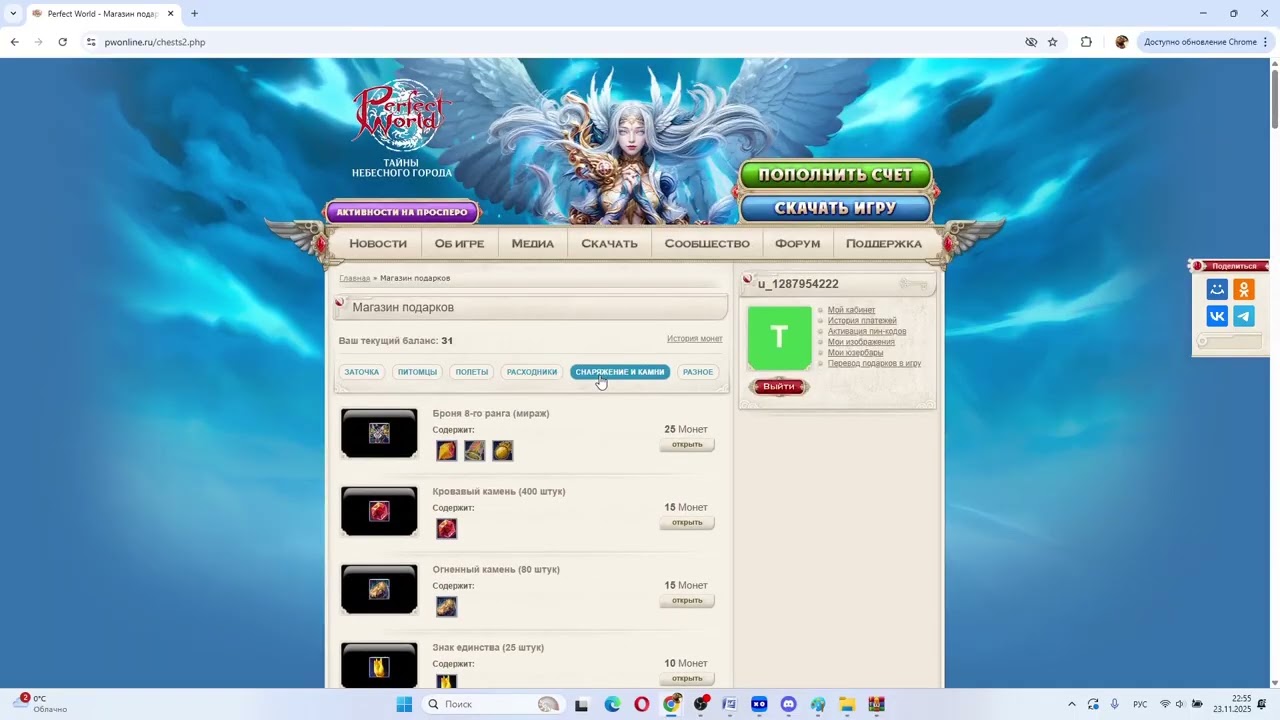Screen dimensions: 1280x720
Task: Close the Perfect World browser tab
Action: tap(171, 14)
